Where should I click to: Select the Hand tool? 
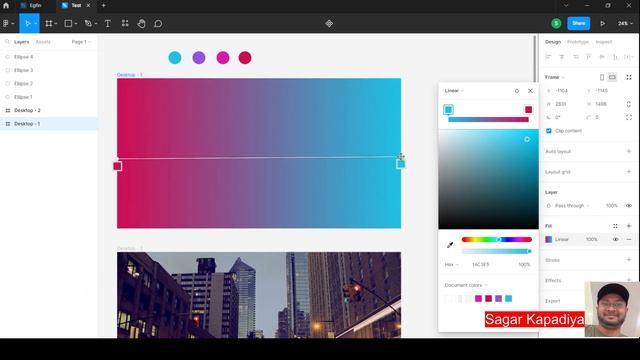click(x=141, y=24)
